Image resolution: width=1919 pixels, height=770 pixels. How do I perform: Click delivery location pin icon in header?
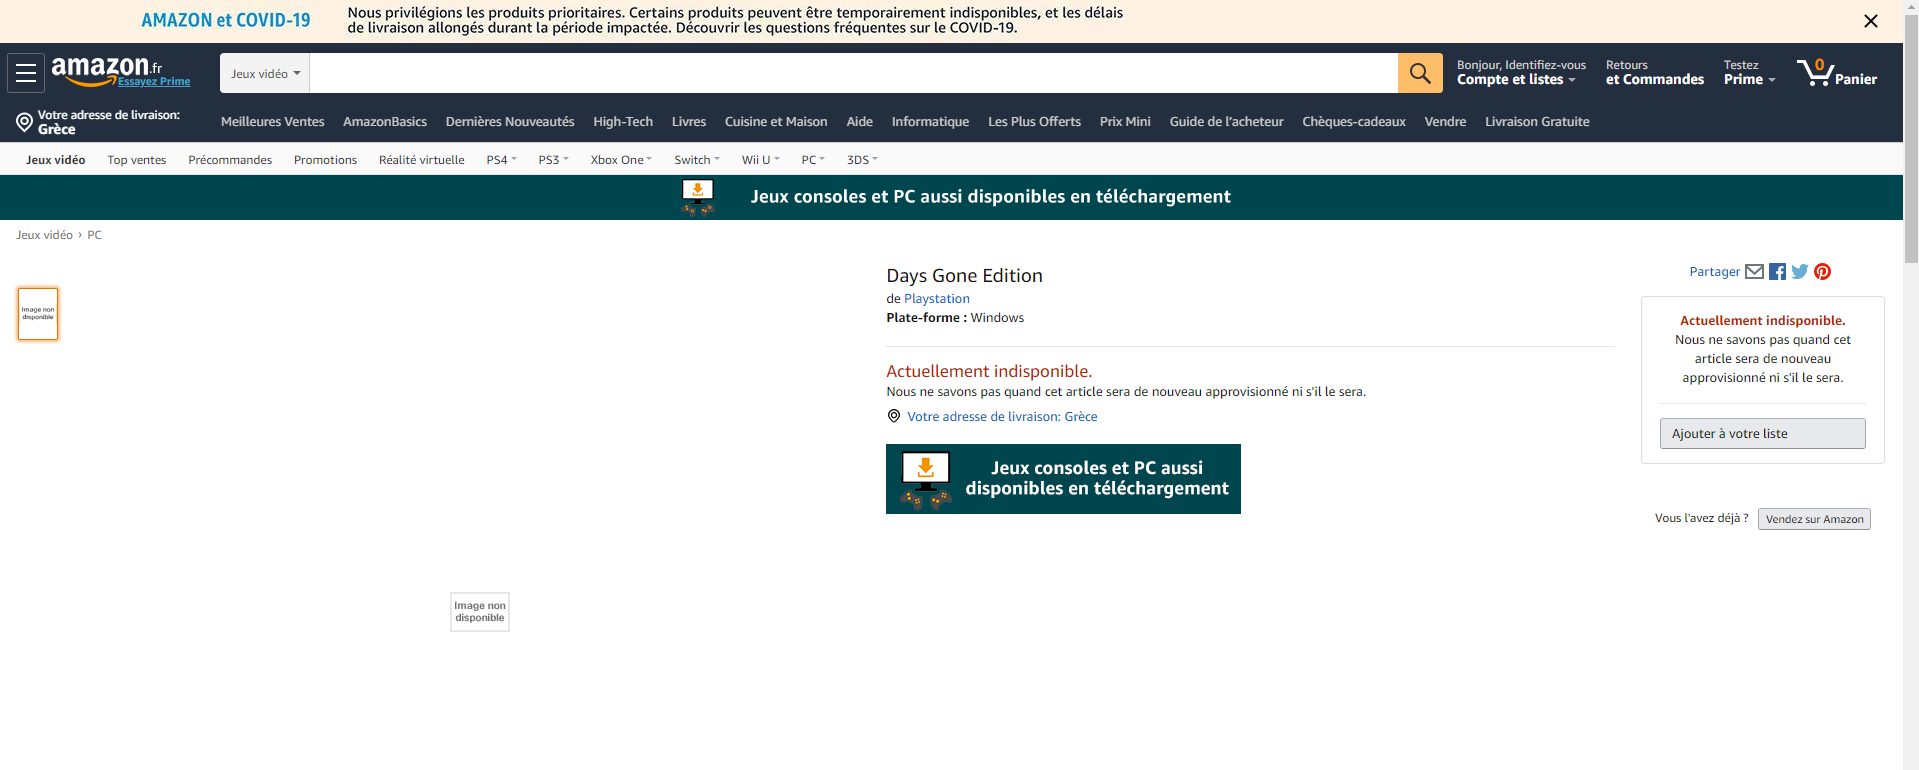click(24, 122)
